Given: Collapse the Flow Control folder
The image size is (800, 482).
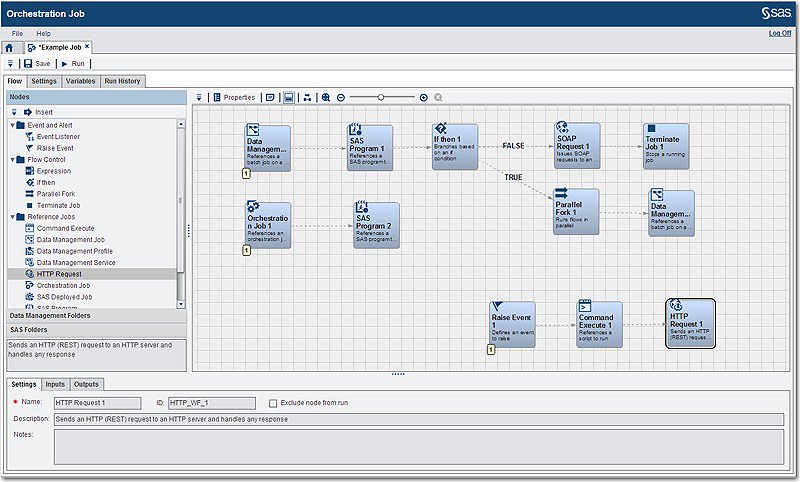Looking at the screenshot, I should point(13,160).
